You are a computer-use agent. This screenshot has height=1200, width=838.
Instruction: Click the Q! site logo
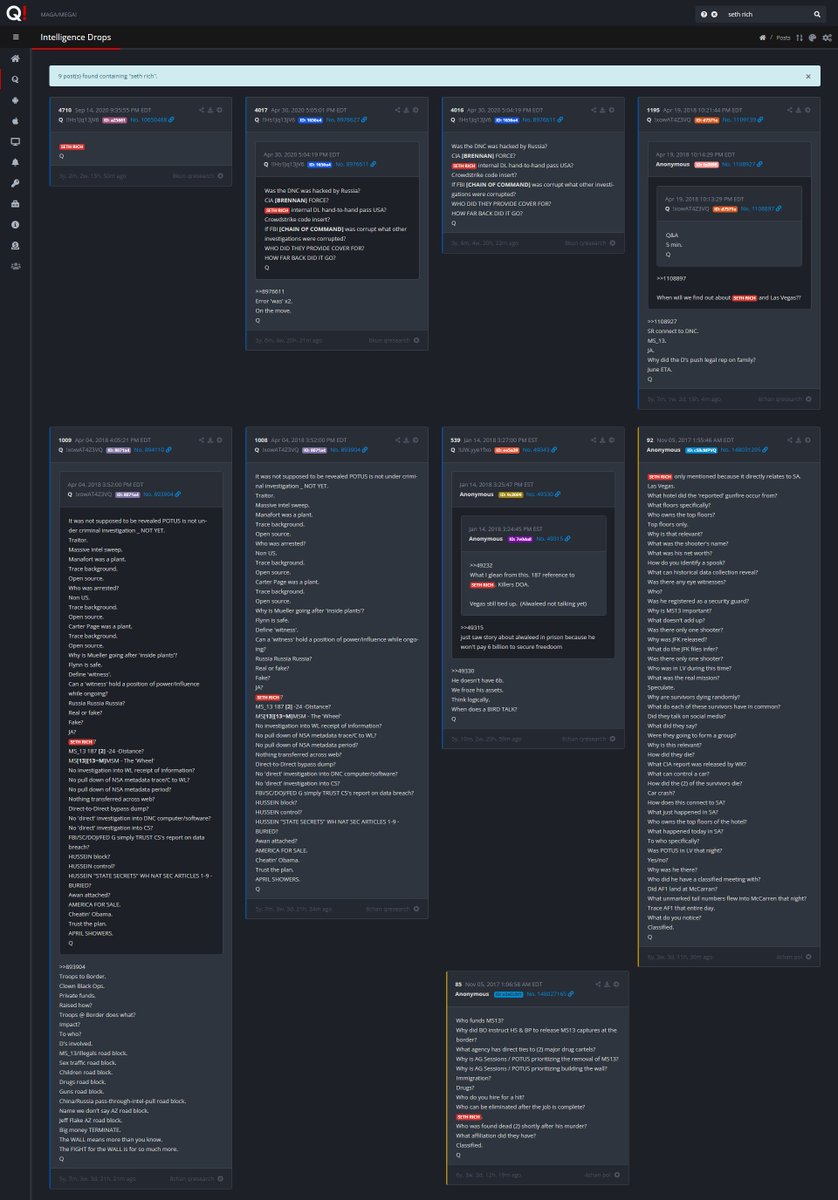(x=14, y=13)
